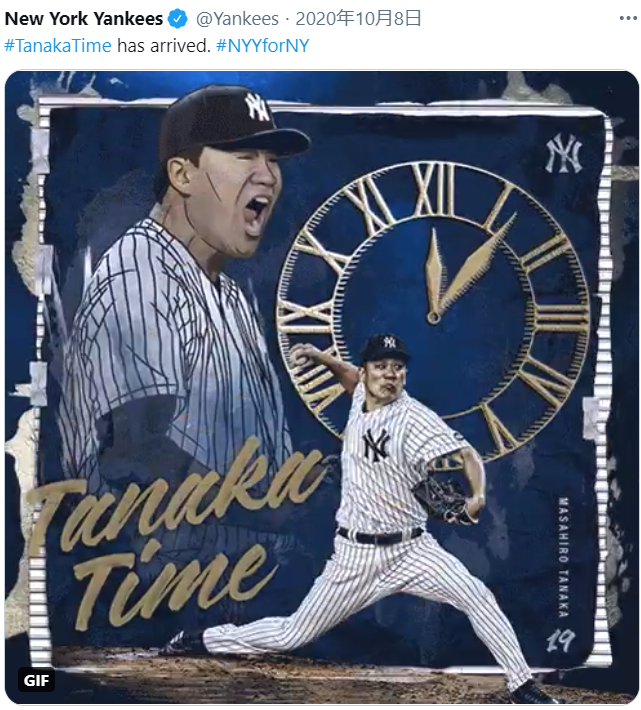Open the tweet's 2020年10月8日 date link
The height and width of the screenshot is (710, 641).
tap(358, 19)
